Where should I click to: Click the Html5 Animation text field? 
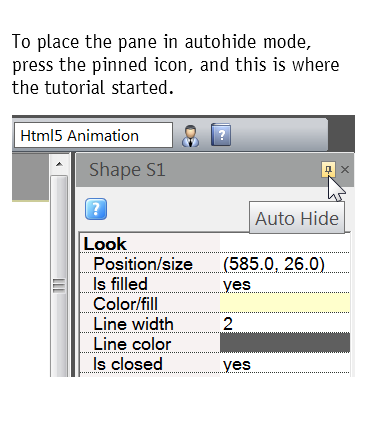pyautogui.click(x=93, y=135)
